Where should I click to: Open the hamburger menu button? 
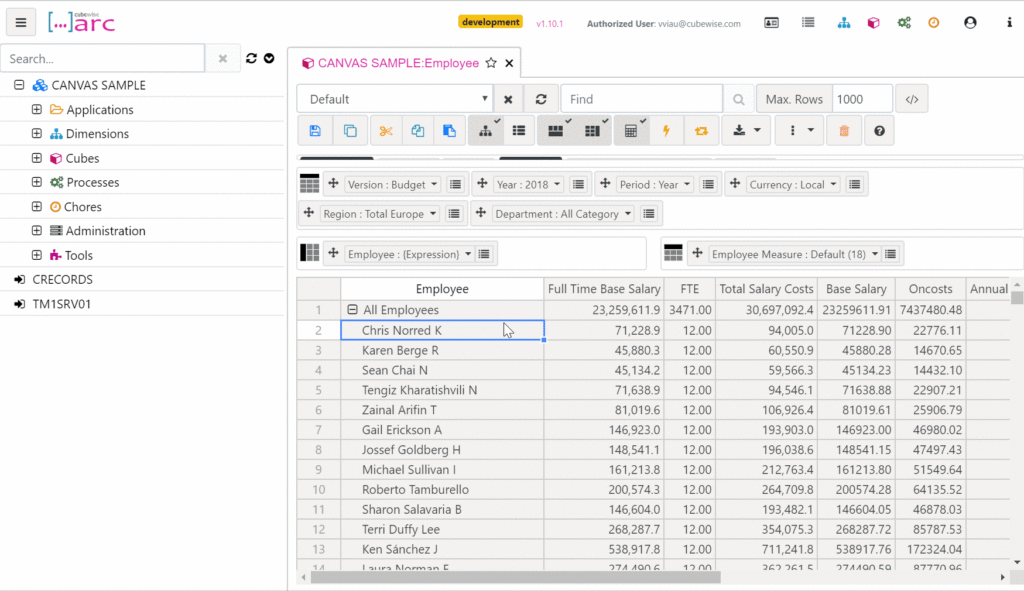pyautogui.click(x=20, y=22)
